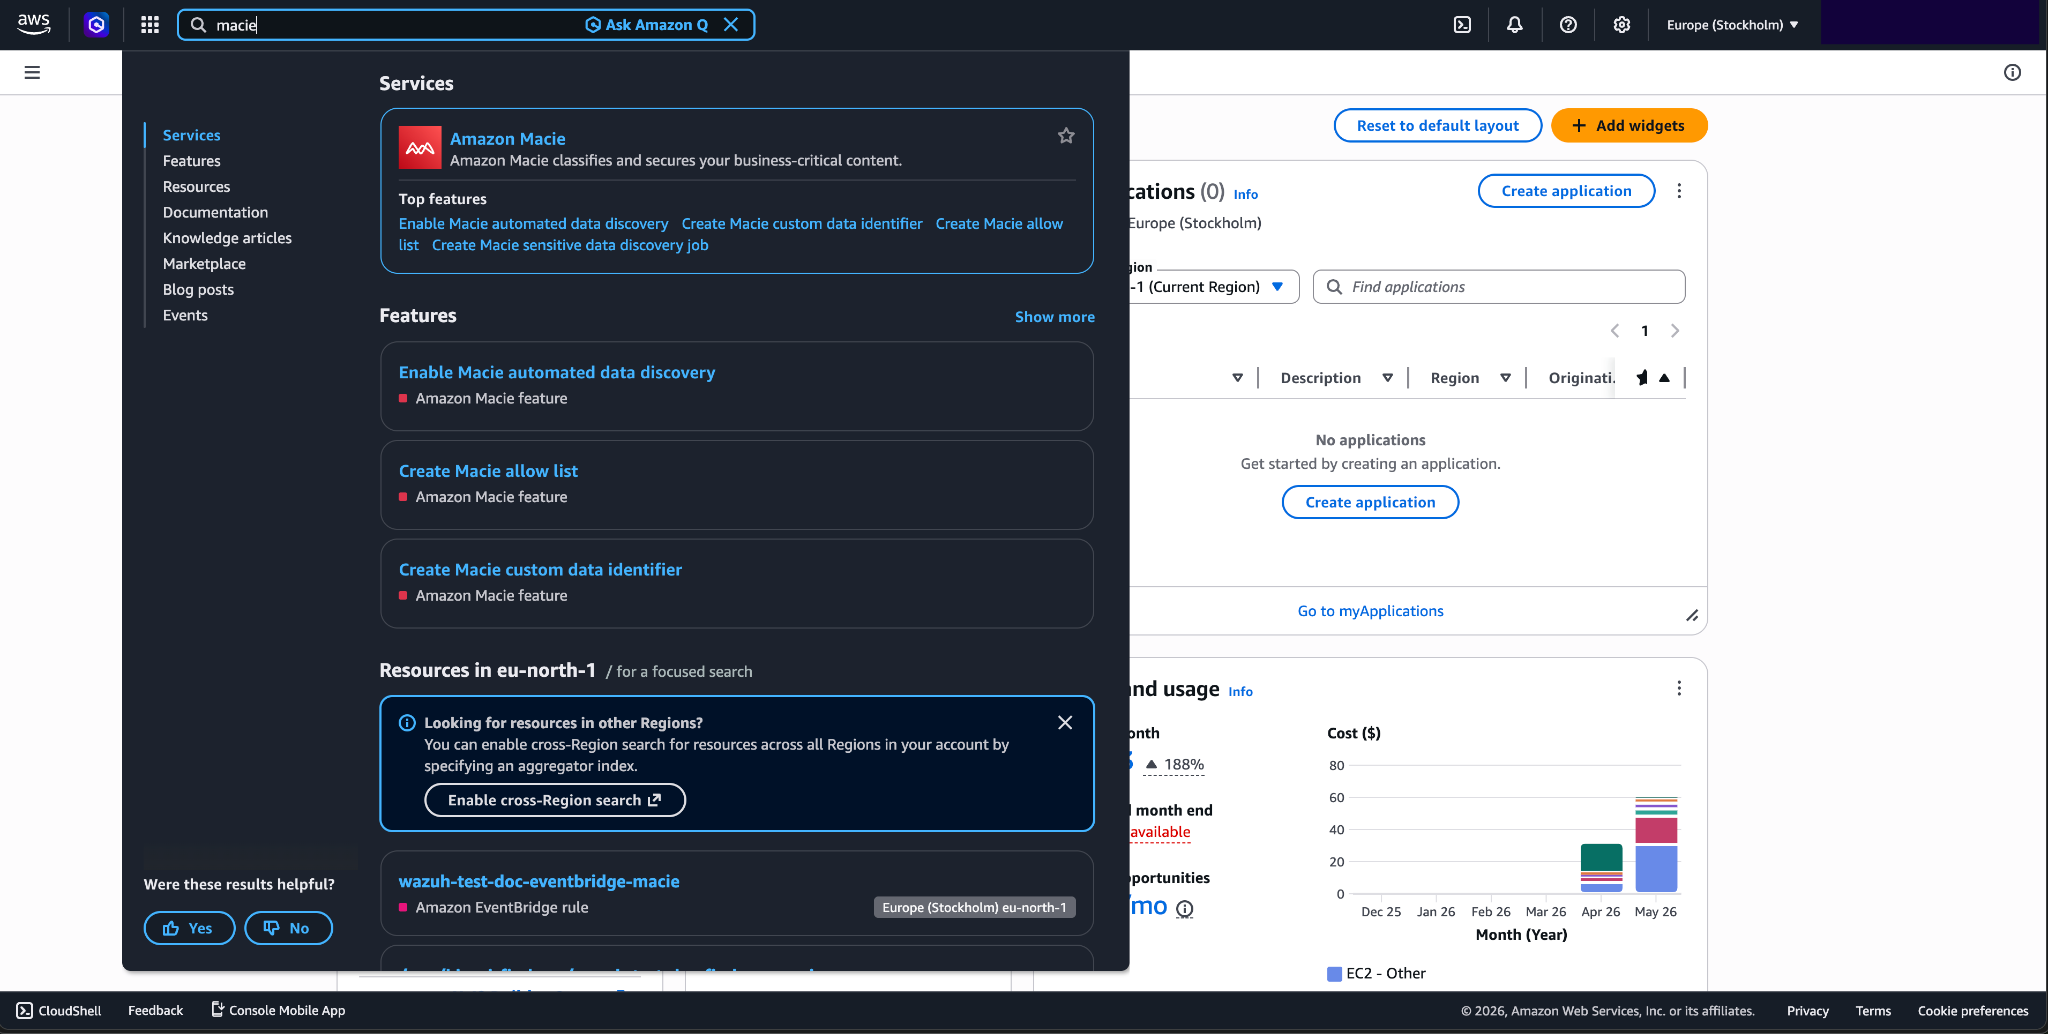The height and width of the screenshot is (1034, 2048).
Task: Open the services grid menu icon
Action: (x=150, y=25)
